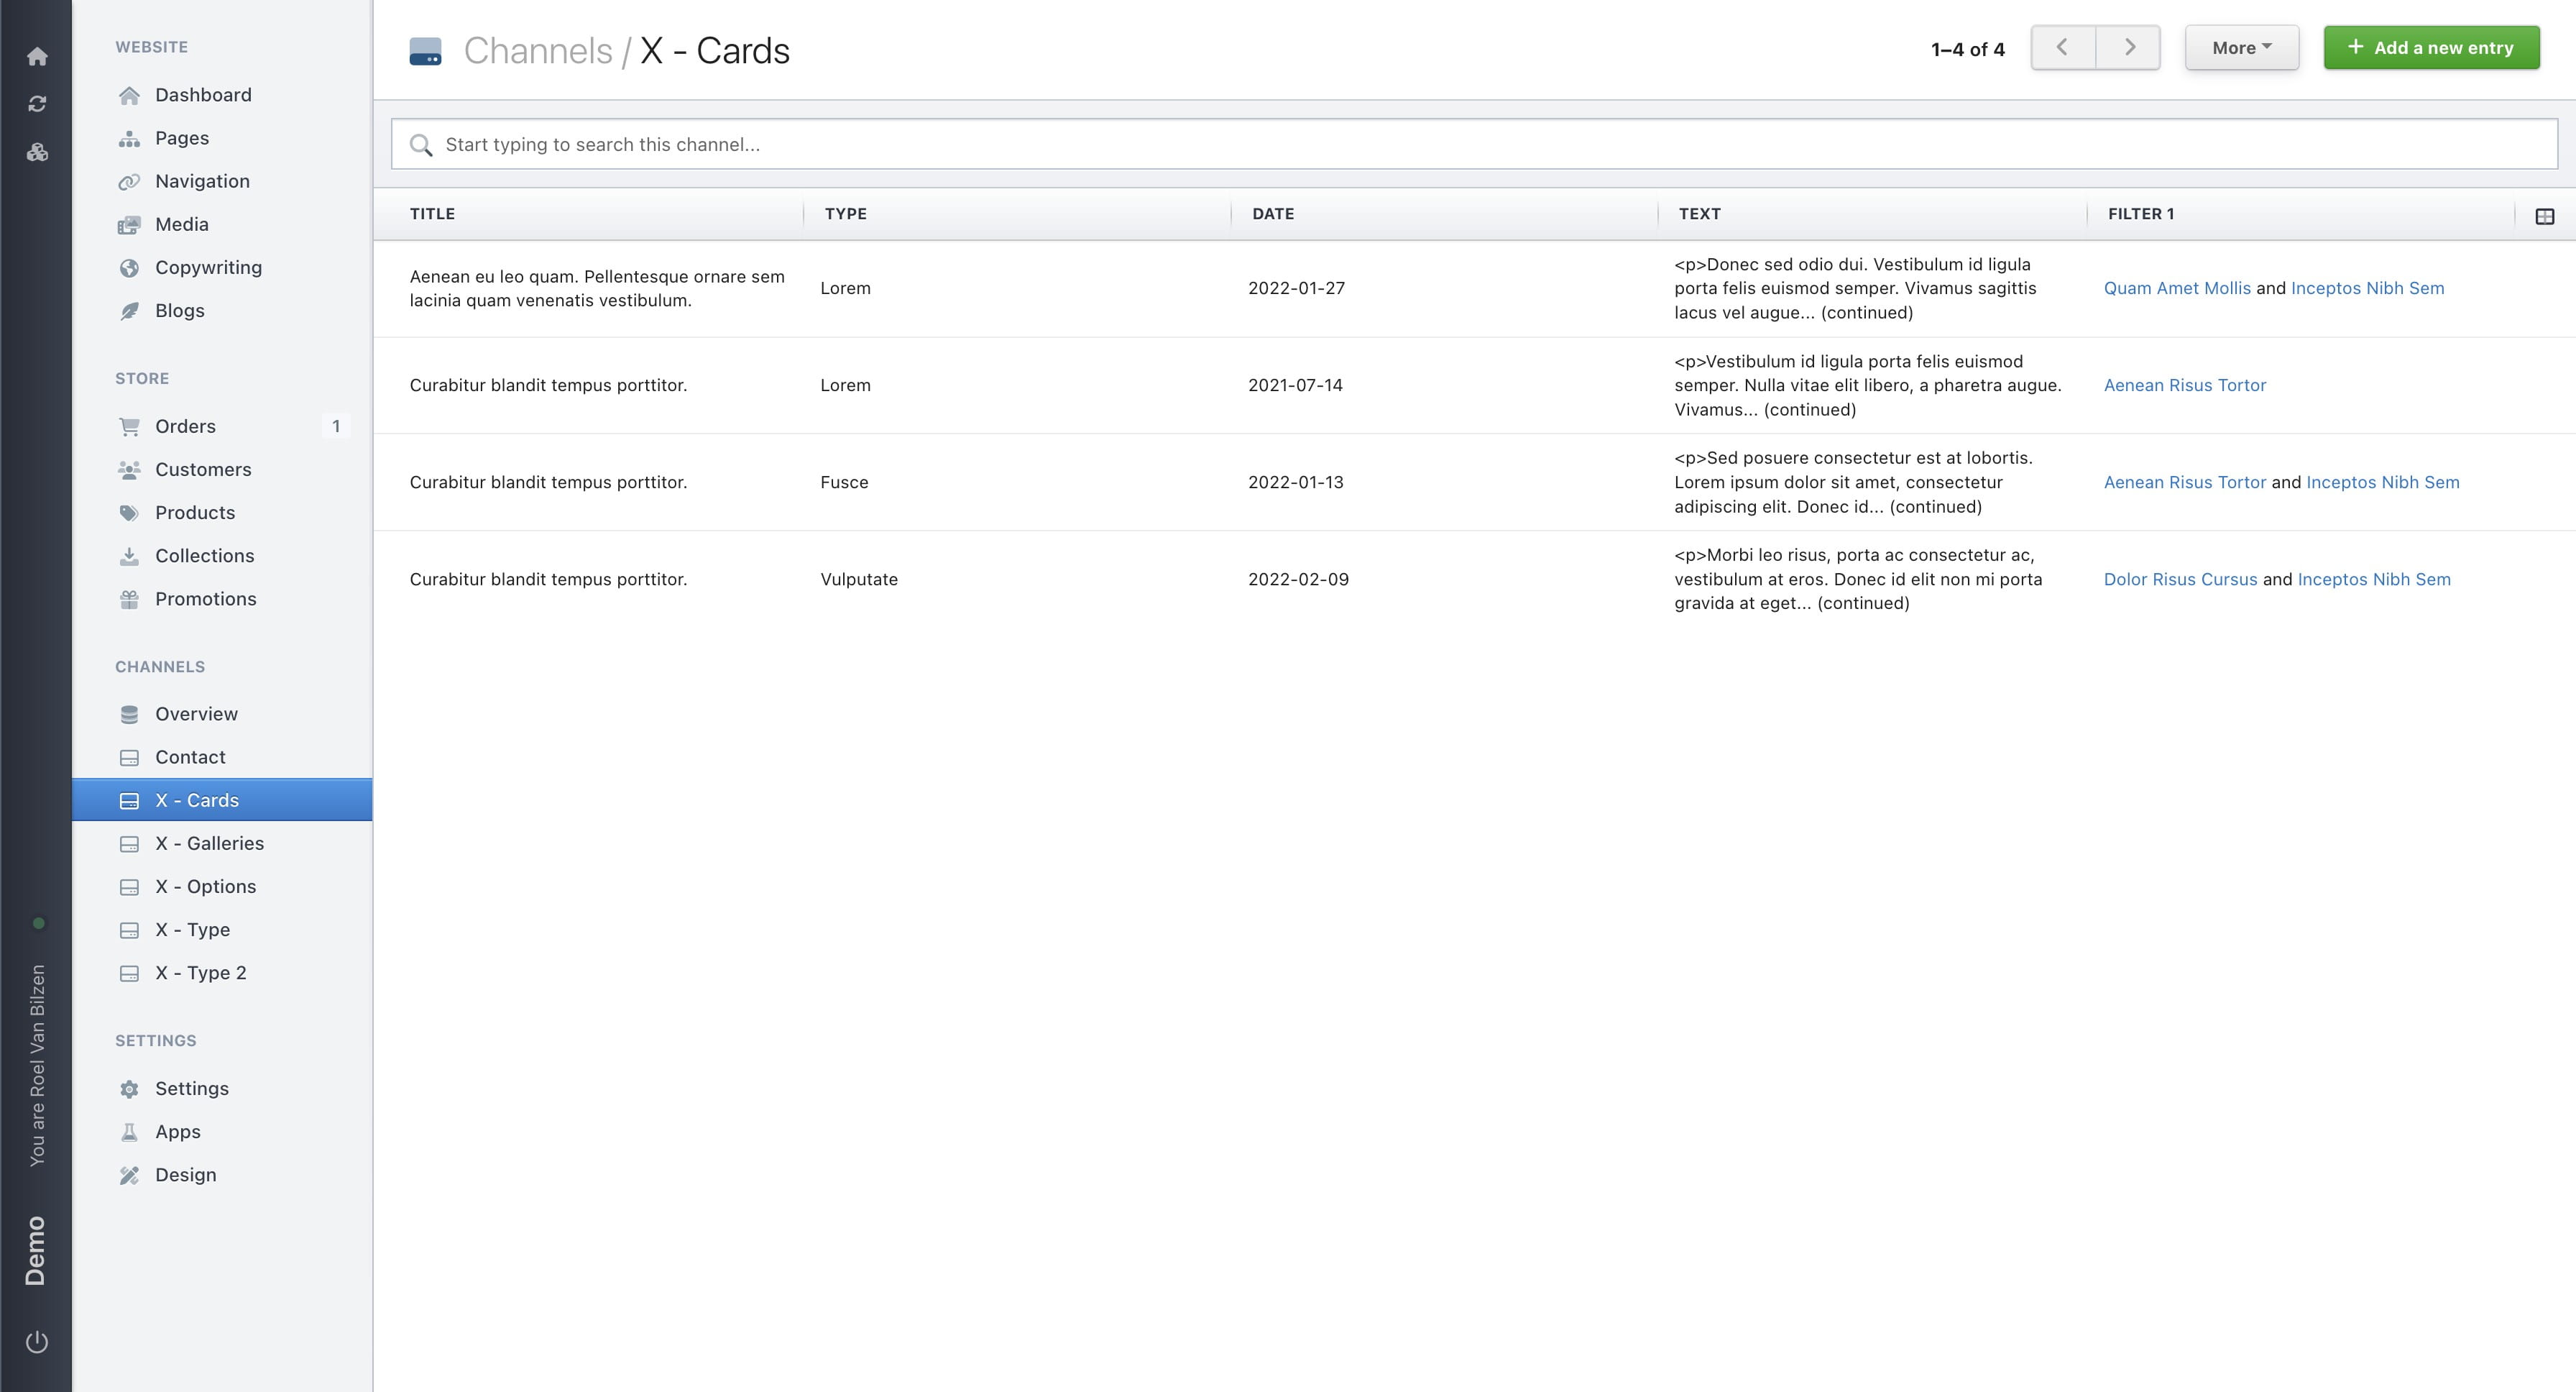Sort by the Date column header

point(1272,214)
